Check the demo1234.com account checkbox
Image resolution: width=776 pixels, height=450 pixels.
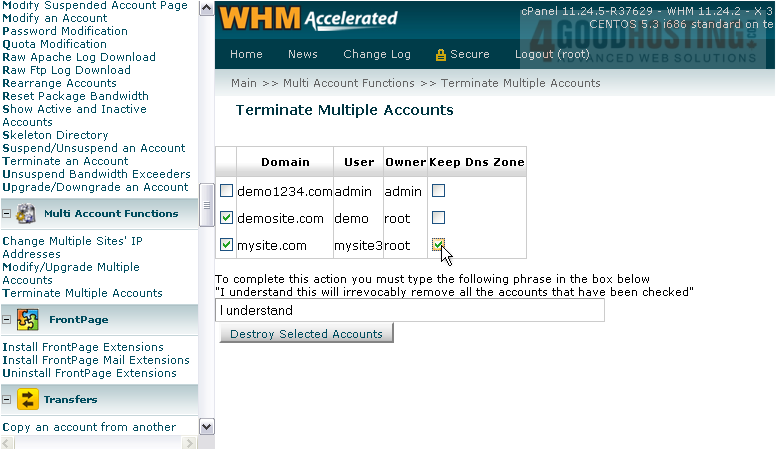click(226, 191)
